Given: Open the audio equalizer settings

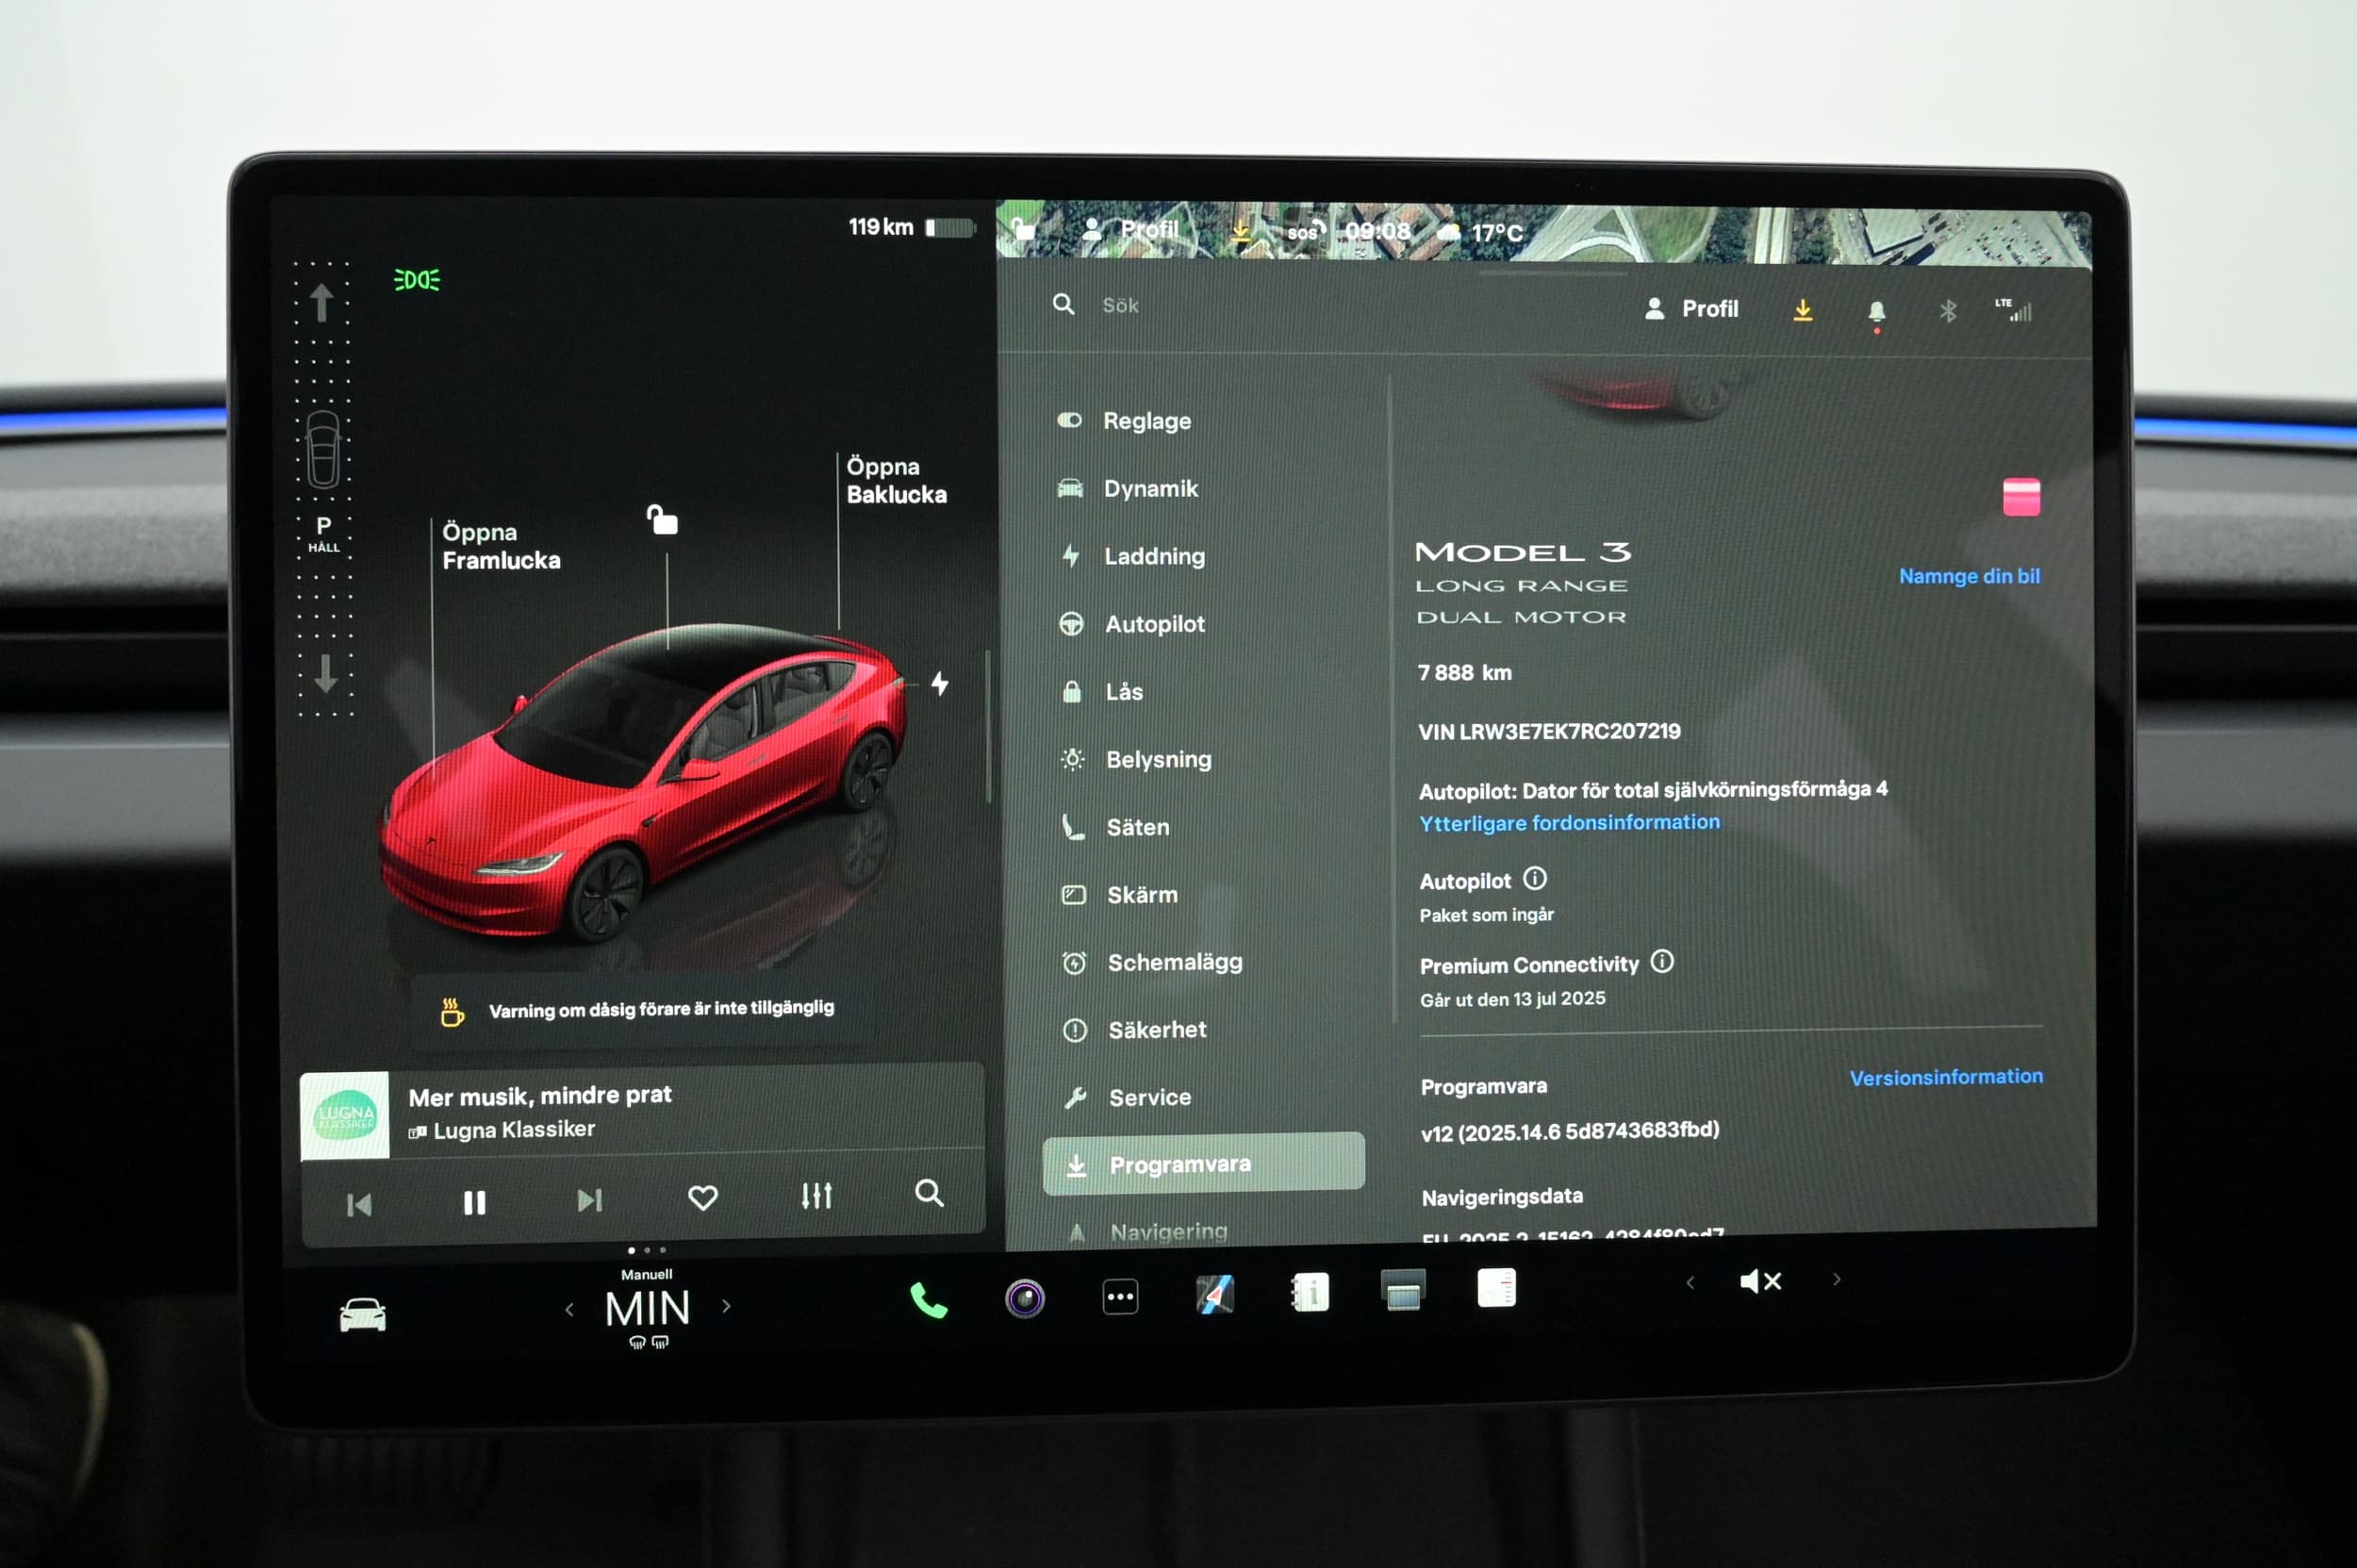Looking at the screenshot, I should 817,1195.
